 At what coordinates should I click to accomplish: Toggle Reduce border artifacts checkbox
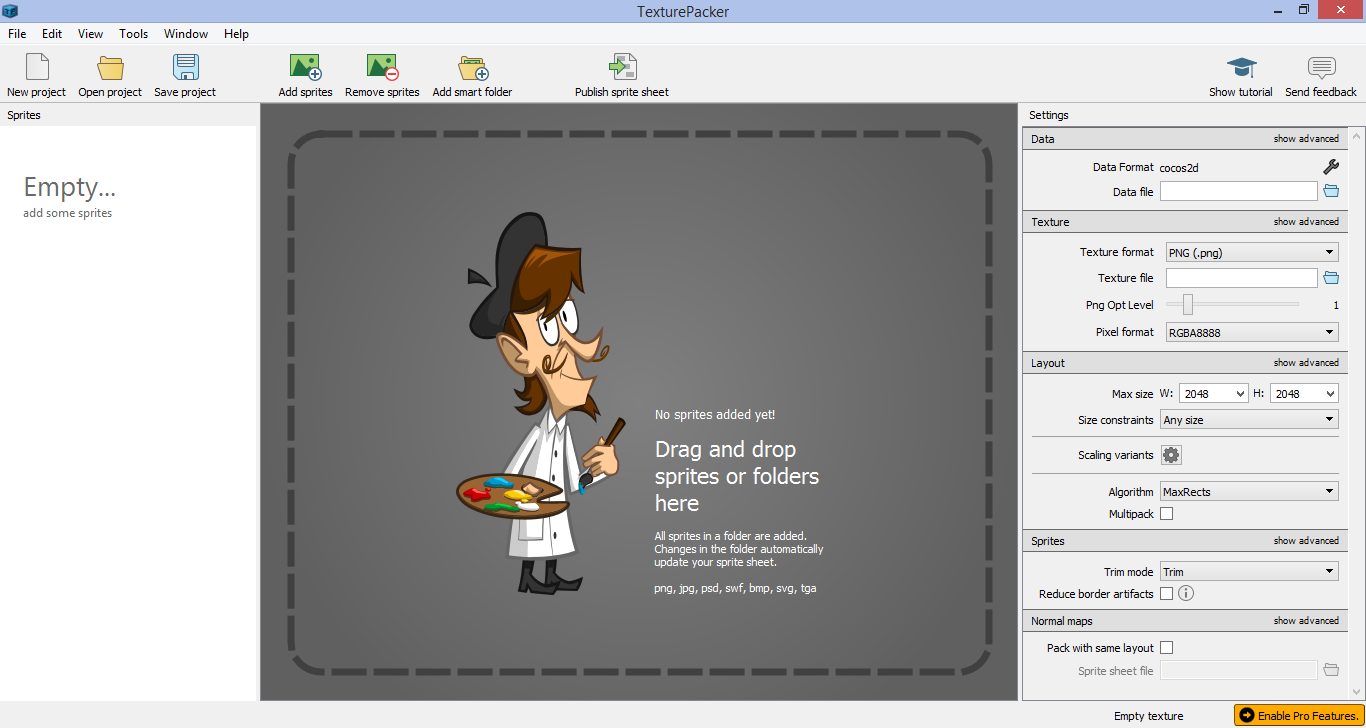point(1166,594)
